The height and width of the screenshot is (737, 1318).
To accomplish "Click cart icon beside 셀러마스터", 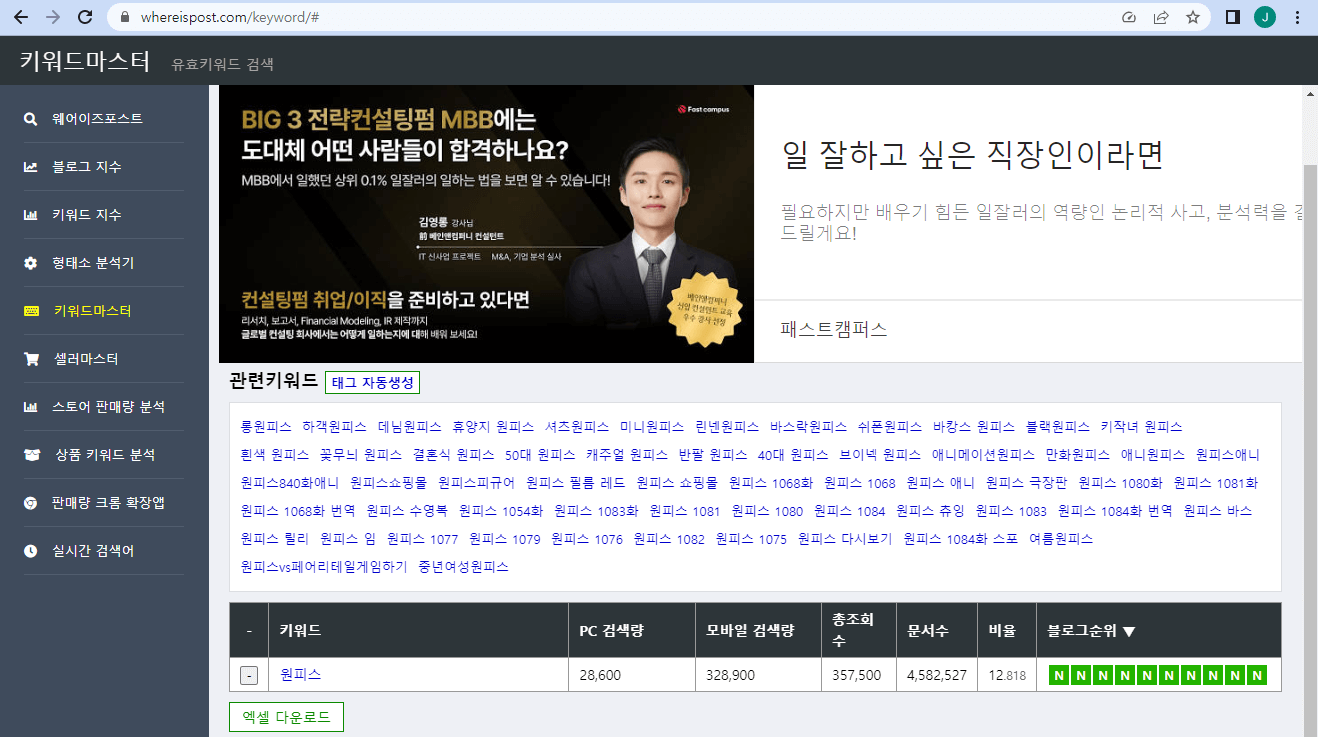I will [31, 359].
